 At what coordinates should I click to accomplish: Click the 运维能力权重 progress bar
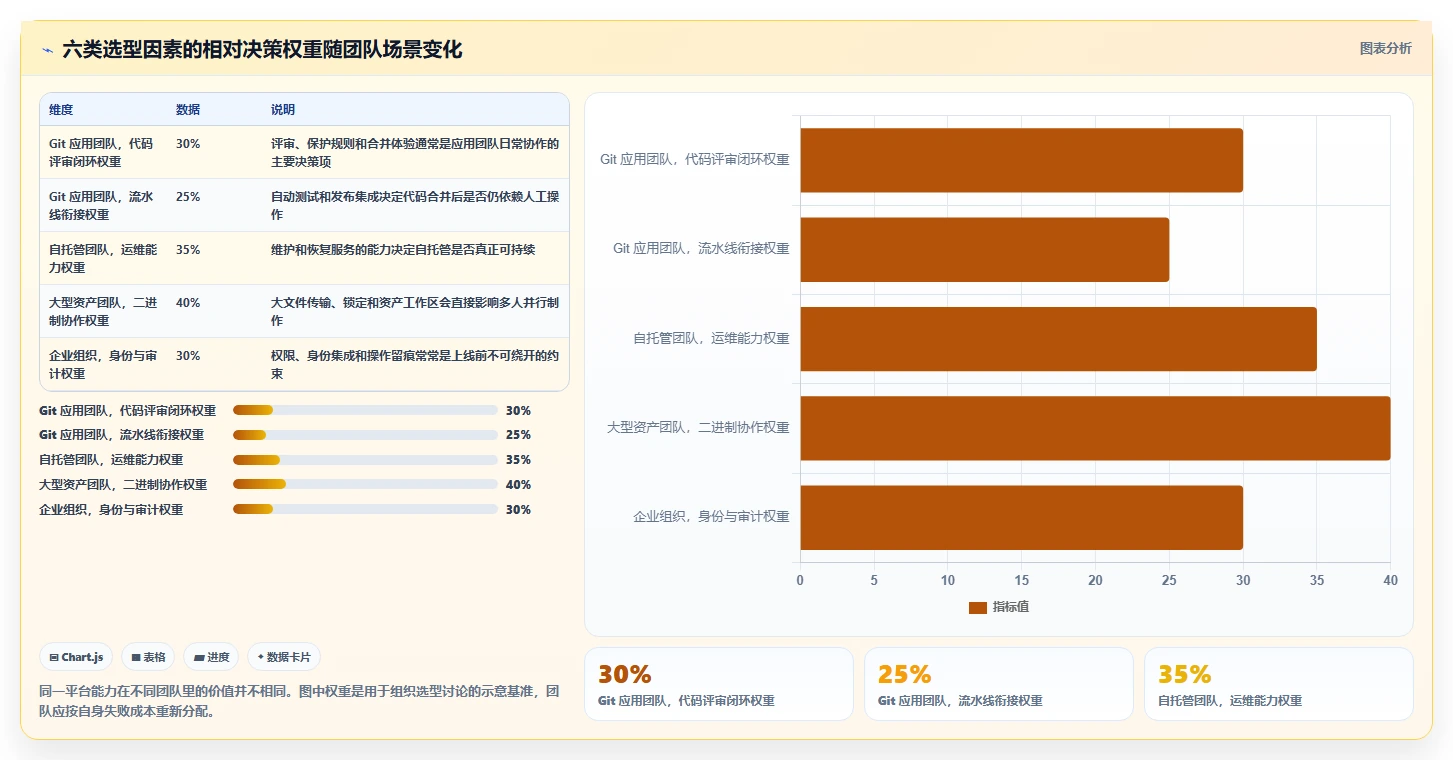365,460
